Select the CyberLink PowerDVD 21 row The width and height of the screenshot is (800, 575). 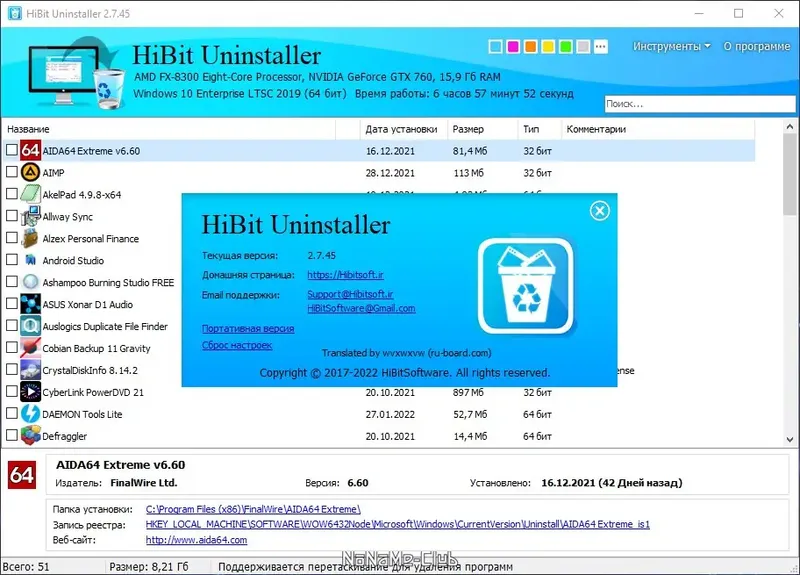[379, 392]
